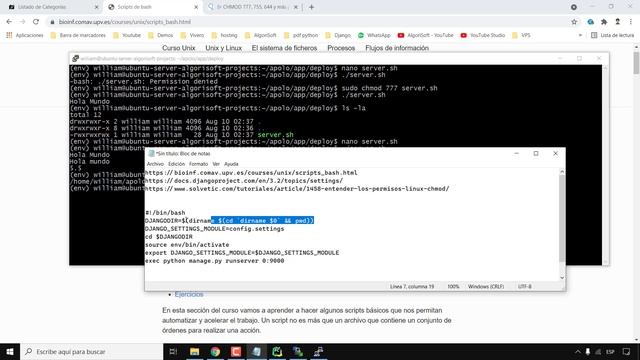Open the hosting bookmark folder

pos(224,35)
